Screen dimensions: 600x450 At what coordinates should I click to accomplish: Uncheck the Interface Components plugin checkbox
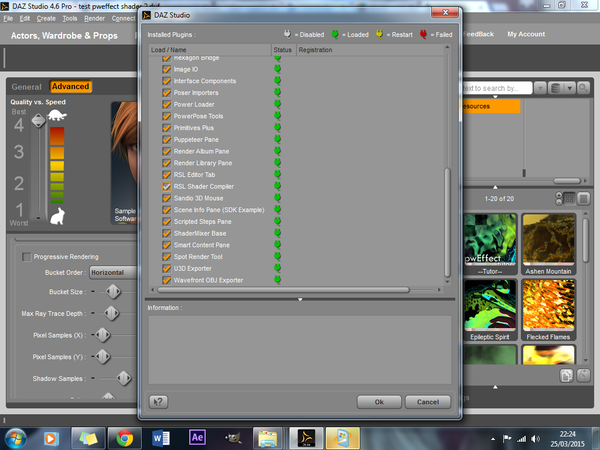166,81
